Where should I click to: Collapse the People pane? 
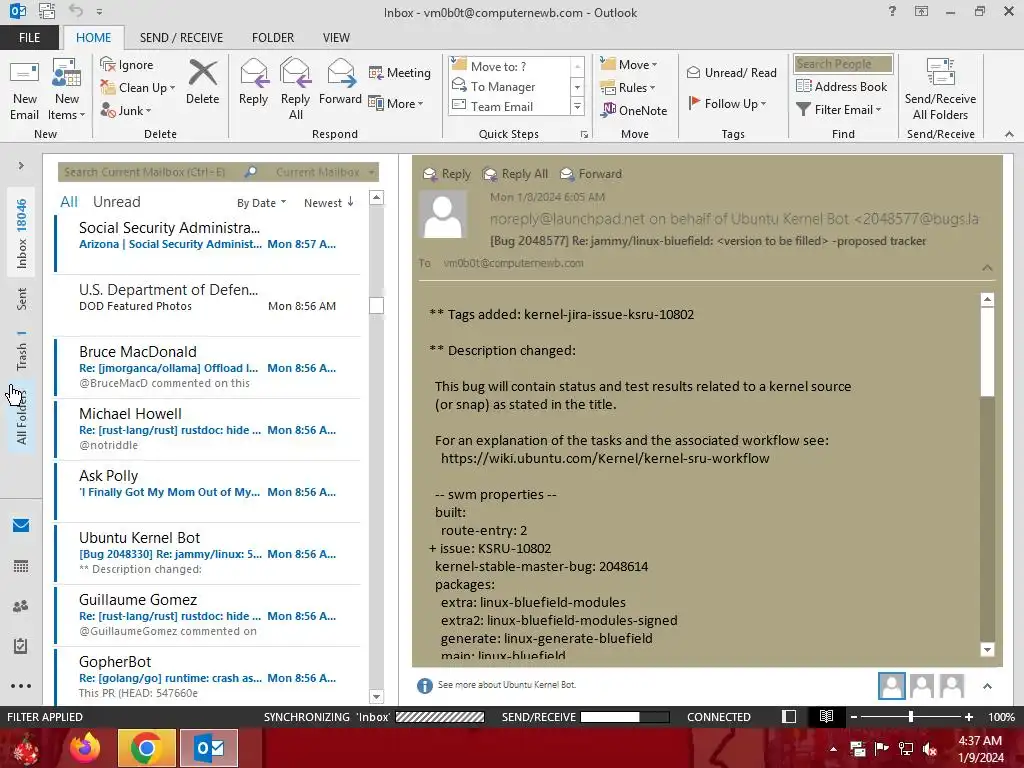[987, 686]
